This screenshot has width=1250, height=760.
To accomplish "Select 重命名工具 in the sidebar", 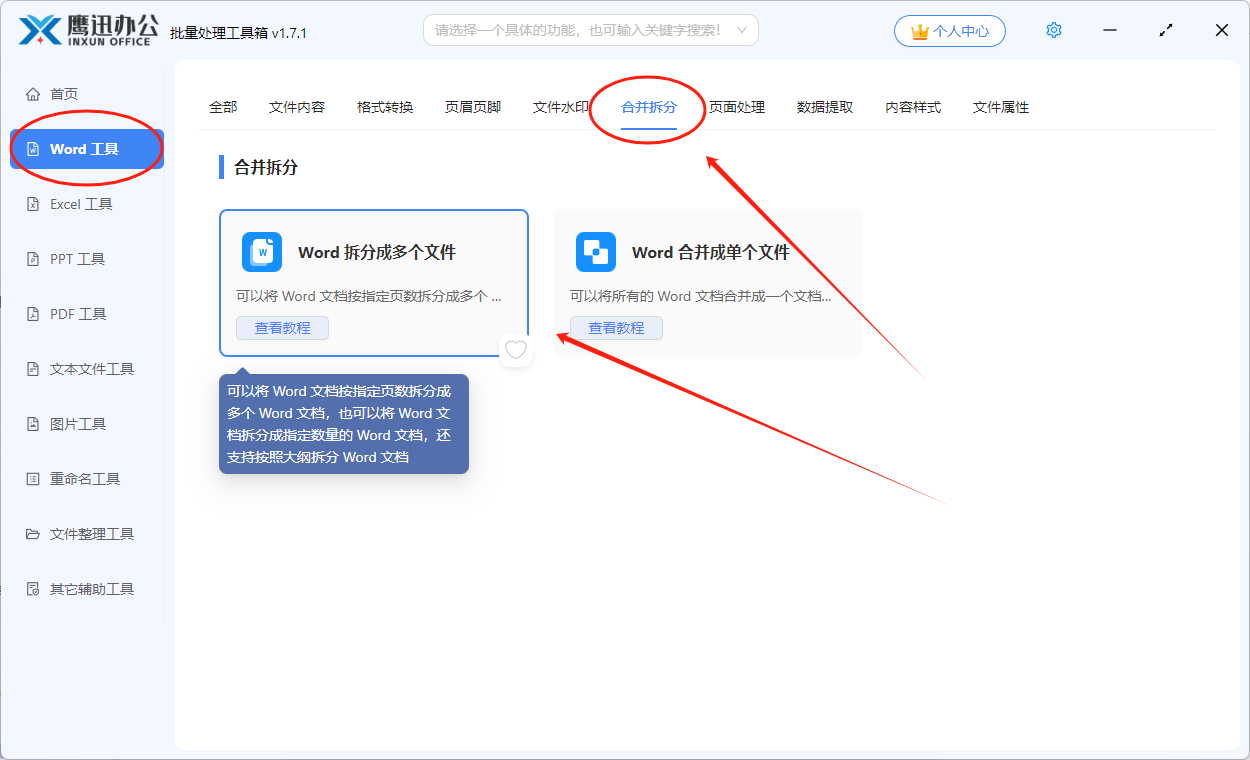I will tap(84, 479).
